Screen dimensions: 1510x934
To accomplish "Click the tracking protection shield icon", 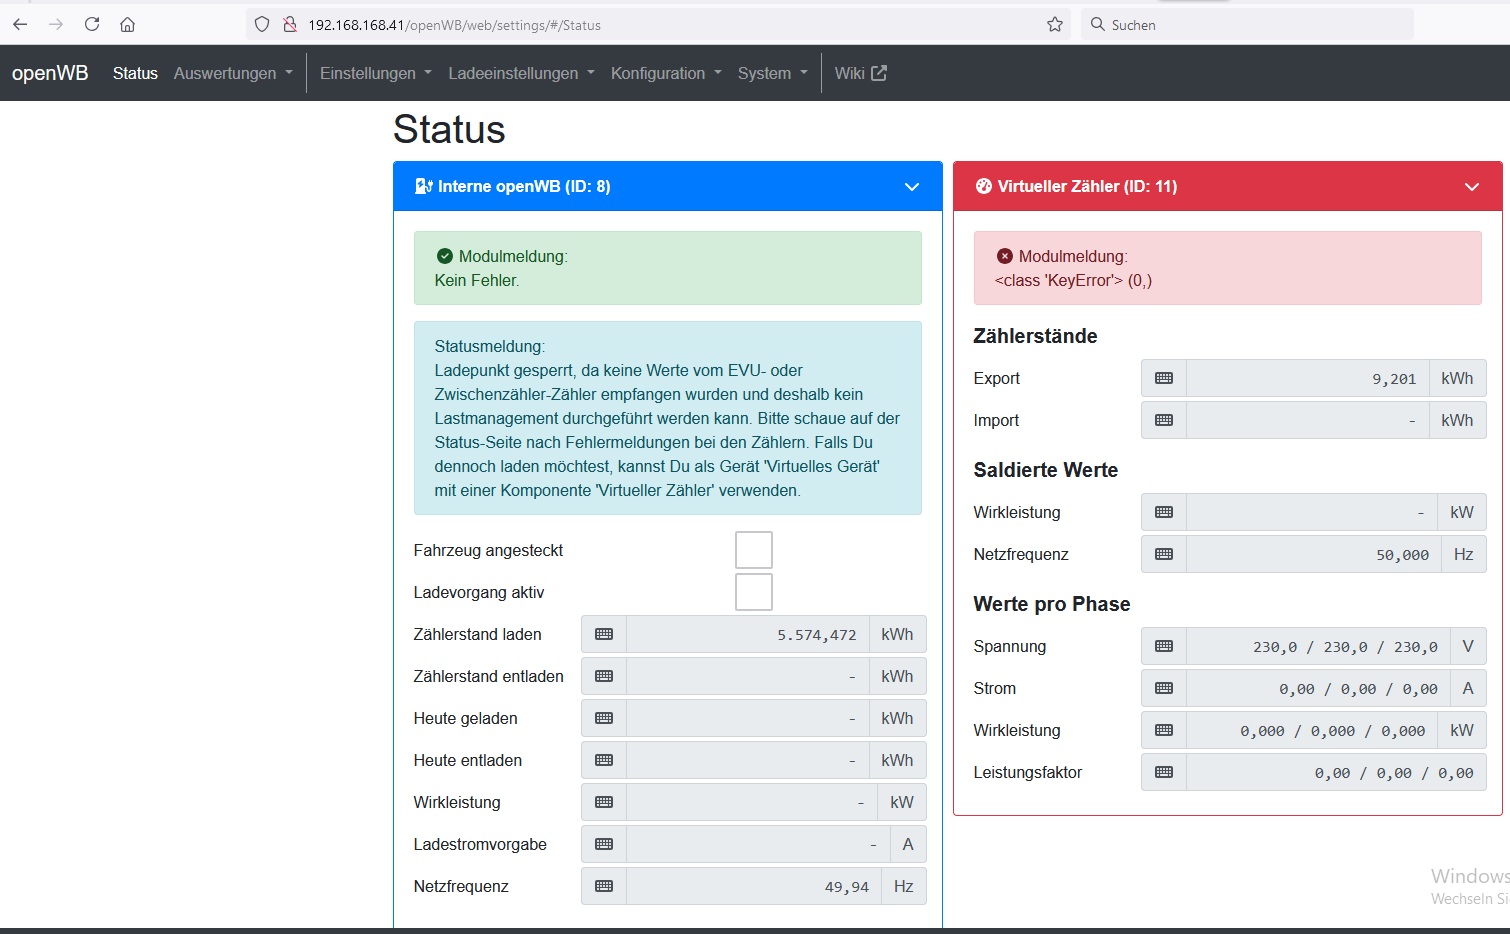I will [x=262, y=24].
